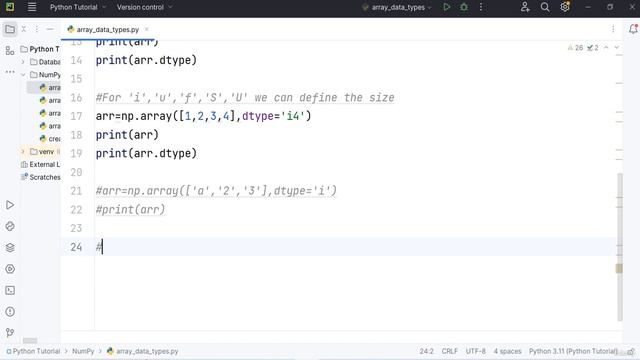Viewport: 640px width, 360px height.
Task: Select the highlighted array file in tree
Action: pyautogui.click(x=44, y=87)
